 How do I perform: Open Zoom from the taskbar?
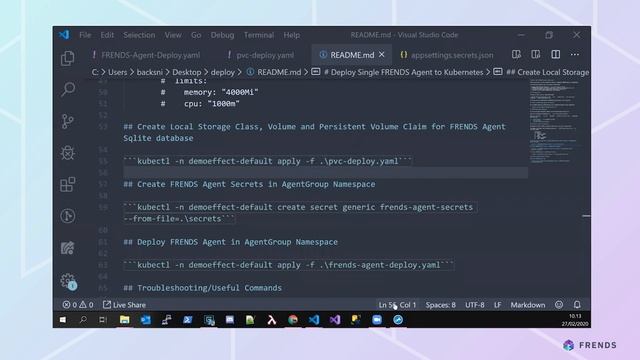pyautogui.click(x=377, y=320)
